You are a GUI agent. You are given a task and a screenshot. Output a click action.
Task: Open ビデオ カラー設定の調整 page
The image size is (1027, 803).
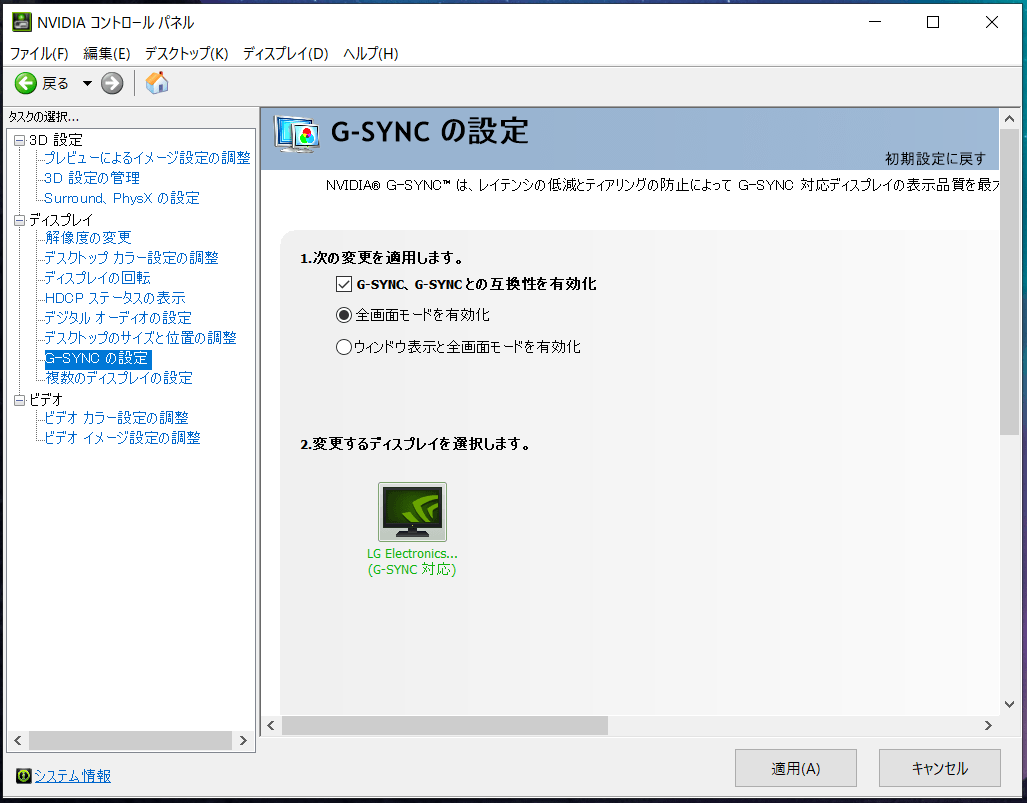[x=116, y=418]
